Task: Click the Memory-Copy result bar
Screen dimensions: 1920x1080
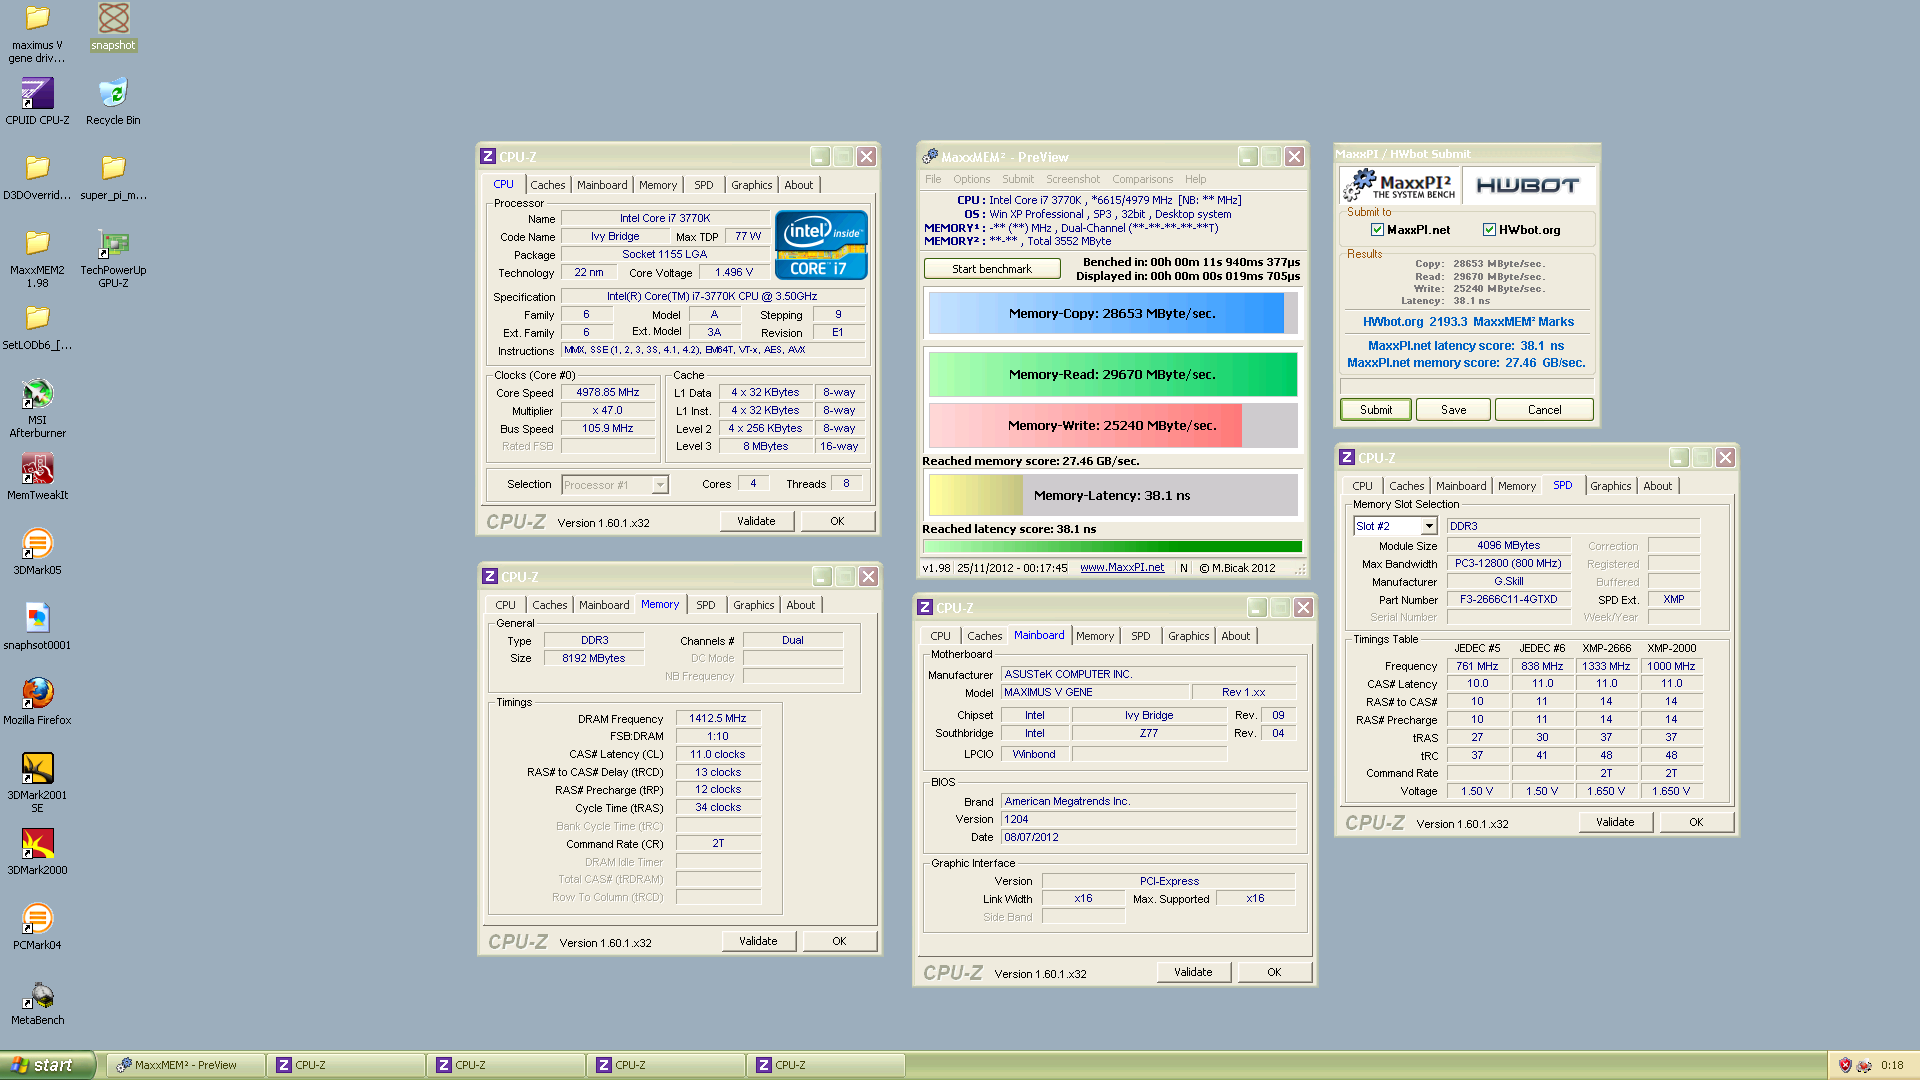Action: click(1112, 313)
